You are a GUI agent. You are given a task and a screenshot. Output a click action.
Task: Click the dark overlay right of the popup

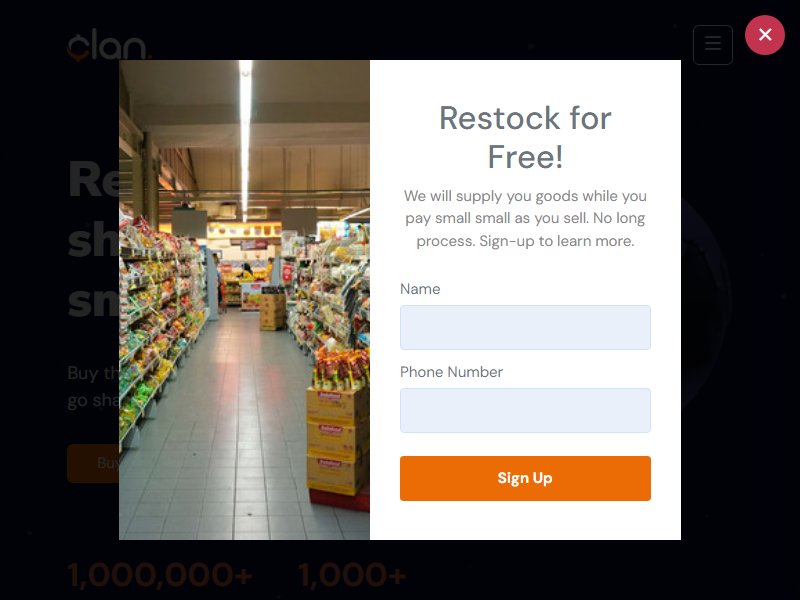pyautogui.click(x=740, y=306)
